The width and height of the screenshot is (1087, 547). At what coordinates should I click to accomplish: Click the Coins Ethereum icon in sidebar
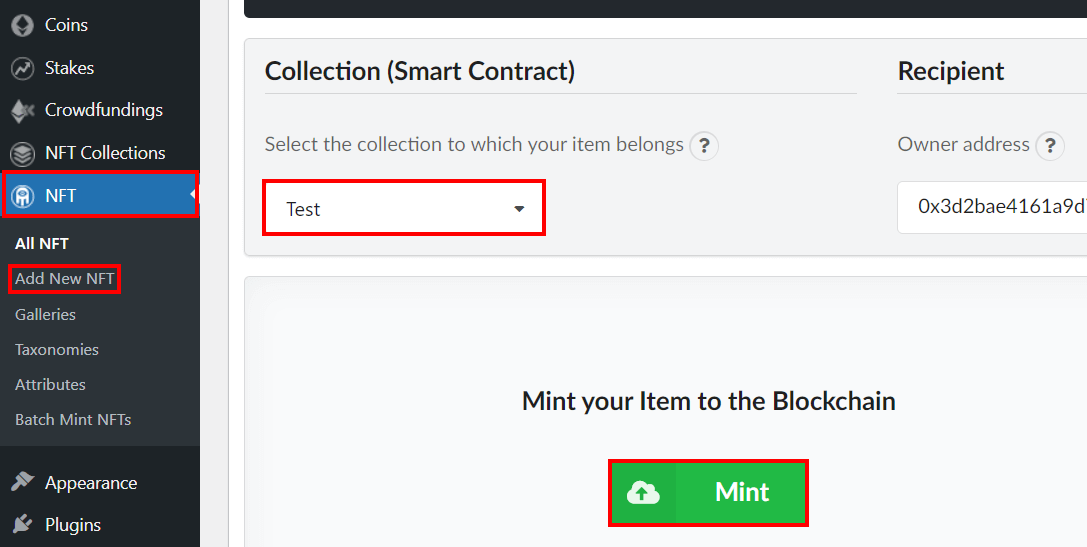(x=22, y=26)
